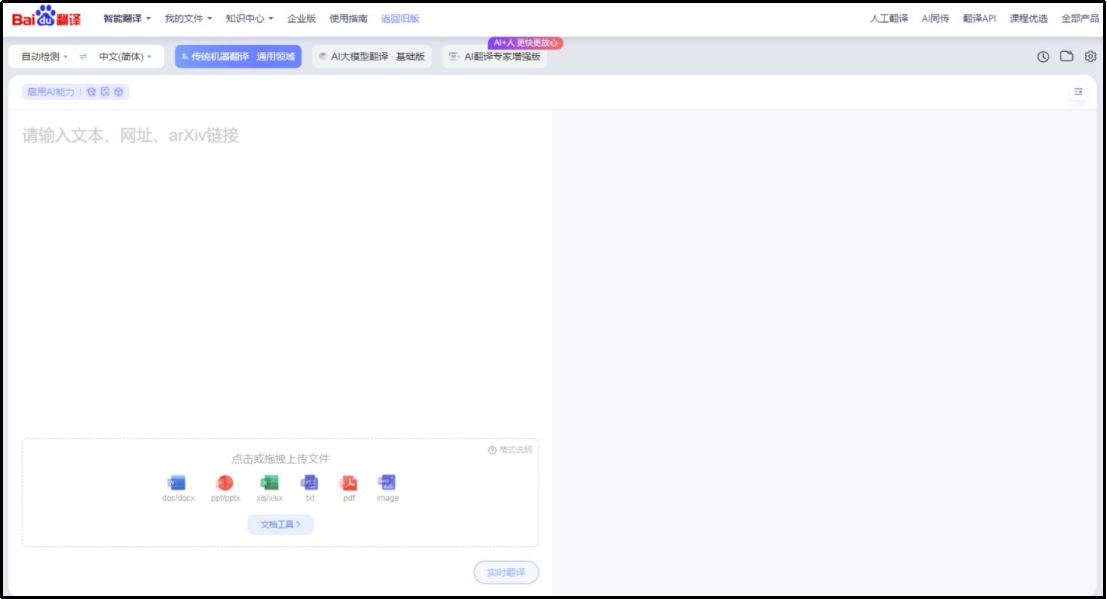1107x599 pixels.
Task: Switch to AI大模型翻译 基础版 tab
Action: coord(372,57)
